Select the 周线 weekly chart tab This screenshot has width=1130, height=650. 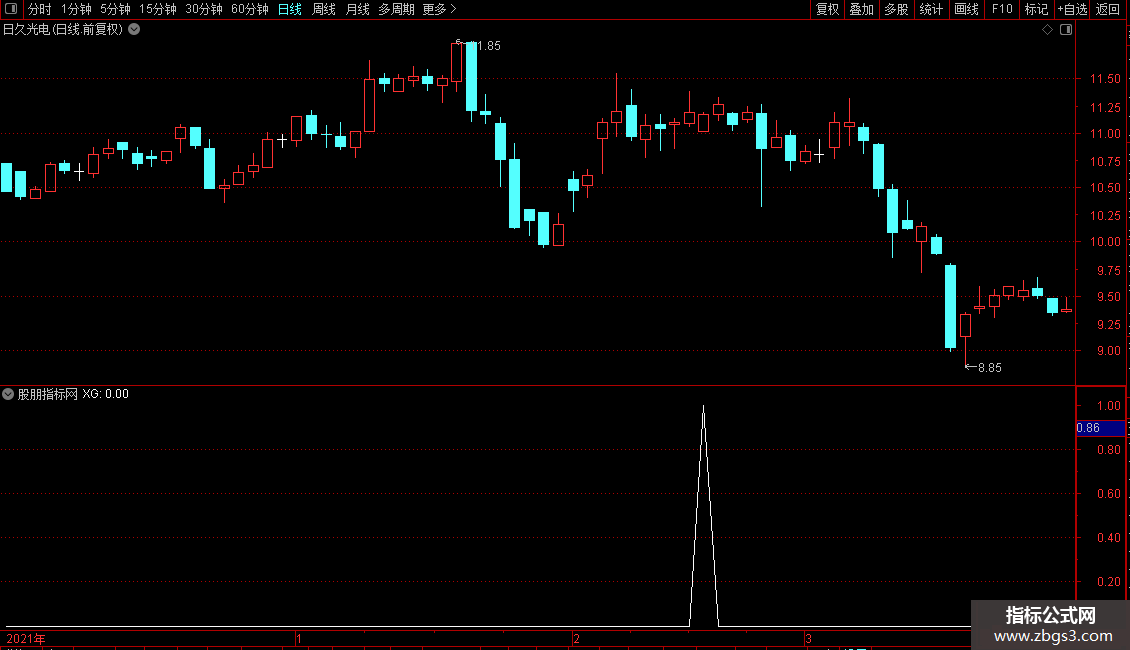[324, 9]
